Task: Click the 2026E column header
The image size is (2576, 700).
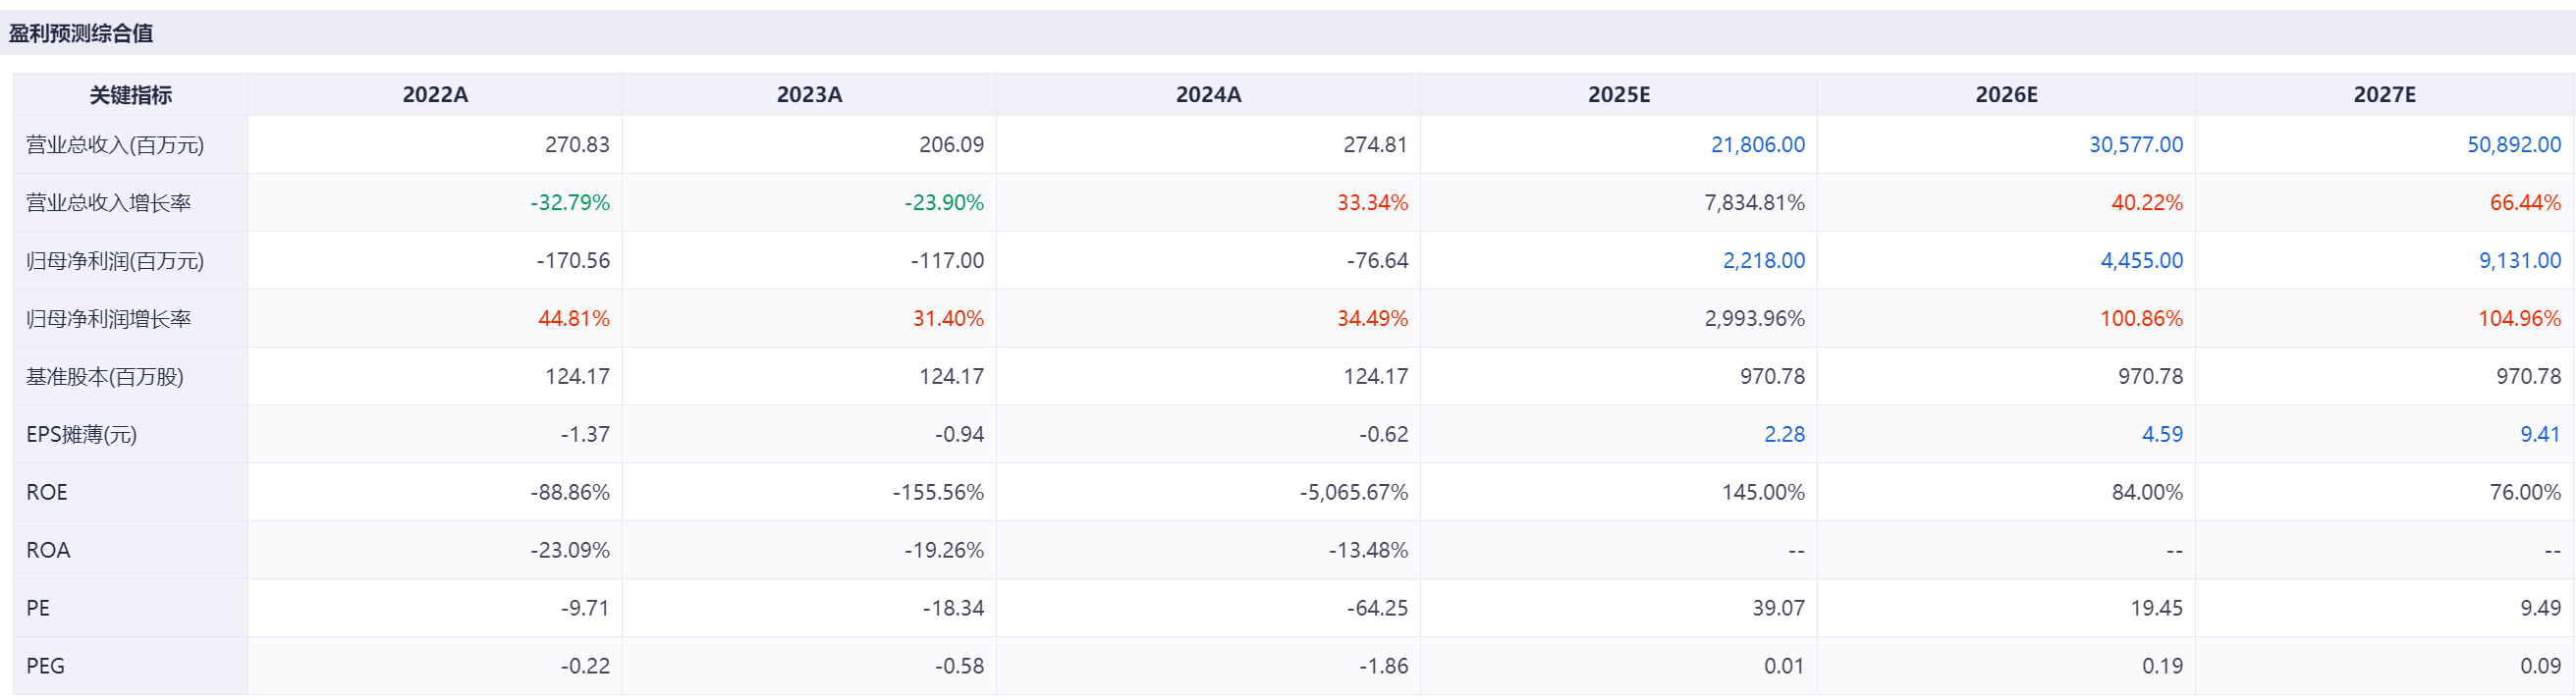Action: (2006, 95)
